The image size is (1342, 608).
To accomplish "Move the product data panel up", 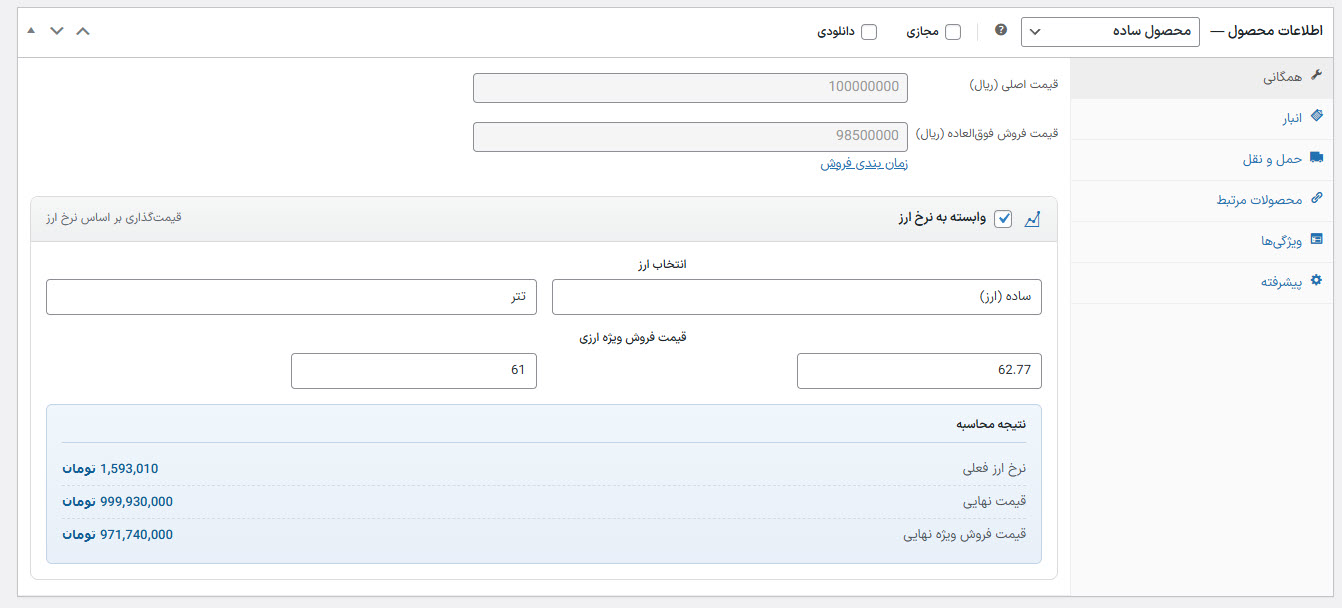I will 83,31.
